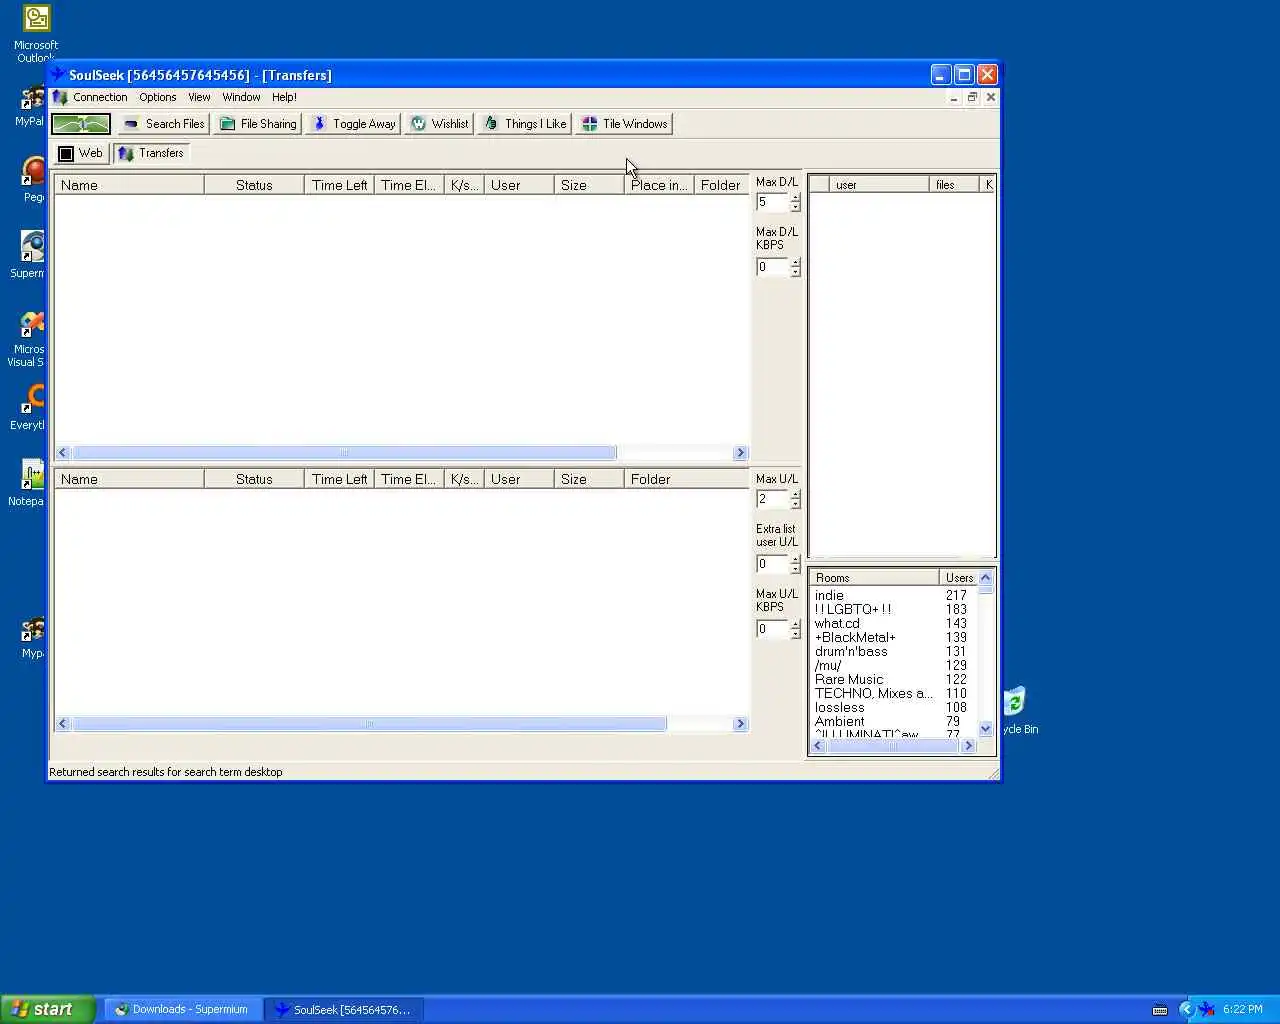Sort rooms by Users column header
This screenshot has width=1280, height=1024.
958,578
